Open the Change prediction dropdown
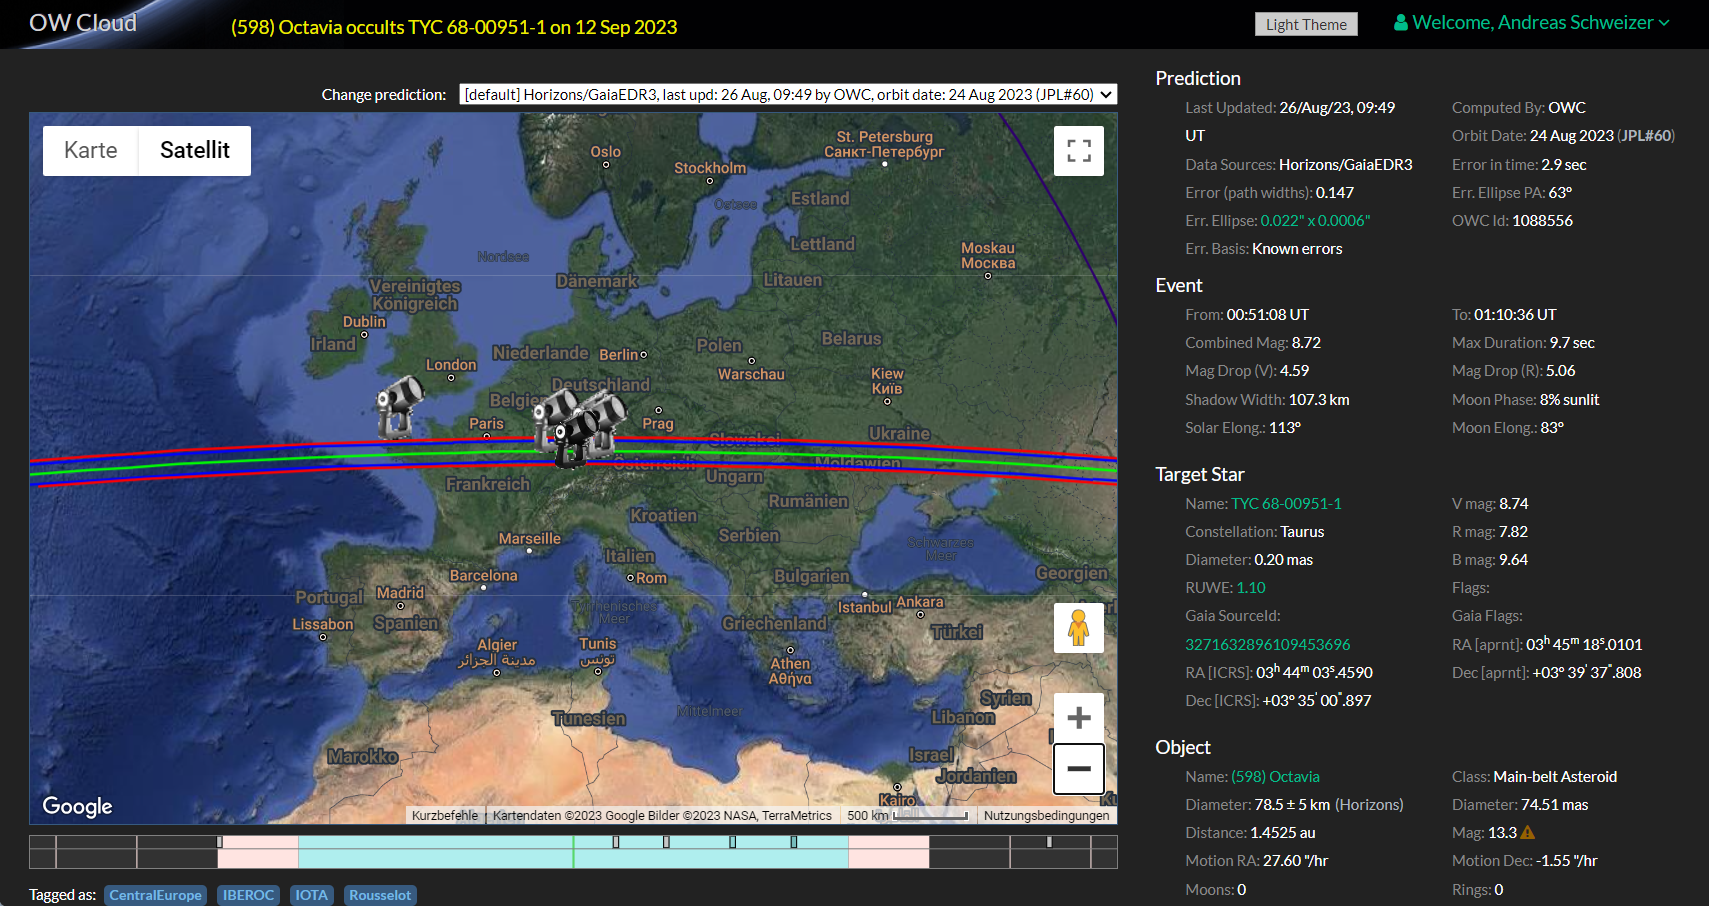This screenshot has width=1709, height=906. (x=788, y=95)
